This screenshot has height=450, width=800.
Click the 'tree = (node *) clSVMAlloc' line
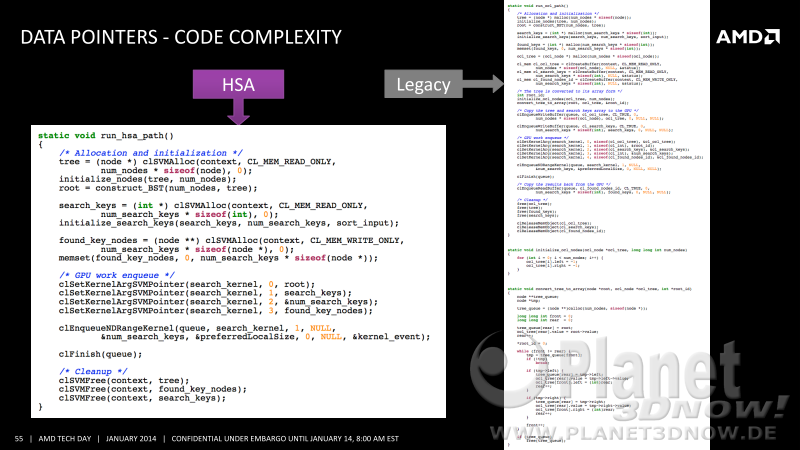click(197, 162)
